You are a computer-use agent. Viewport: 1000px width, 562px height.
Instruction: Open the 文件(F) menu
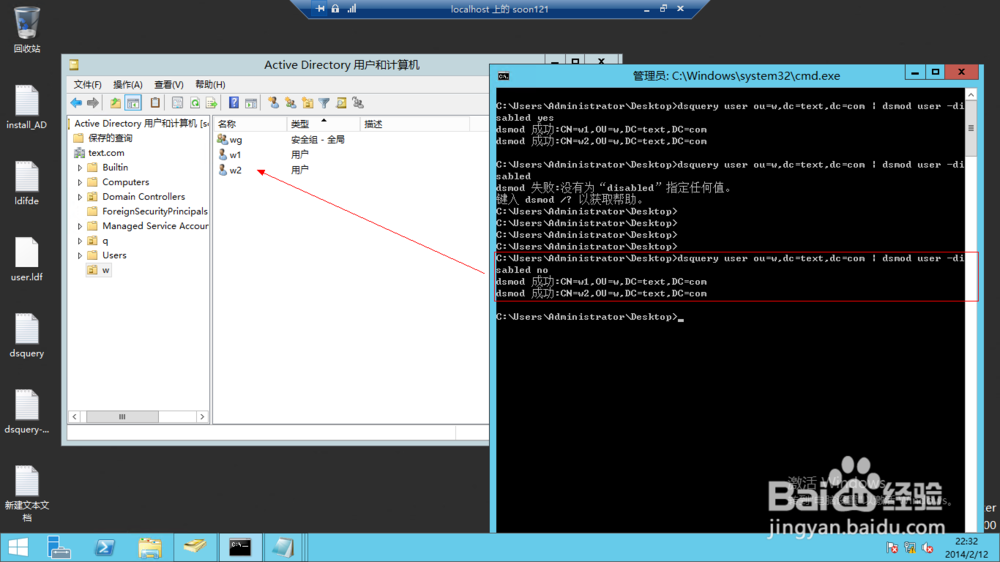coord(87,84)
